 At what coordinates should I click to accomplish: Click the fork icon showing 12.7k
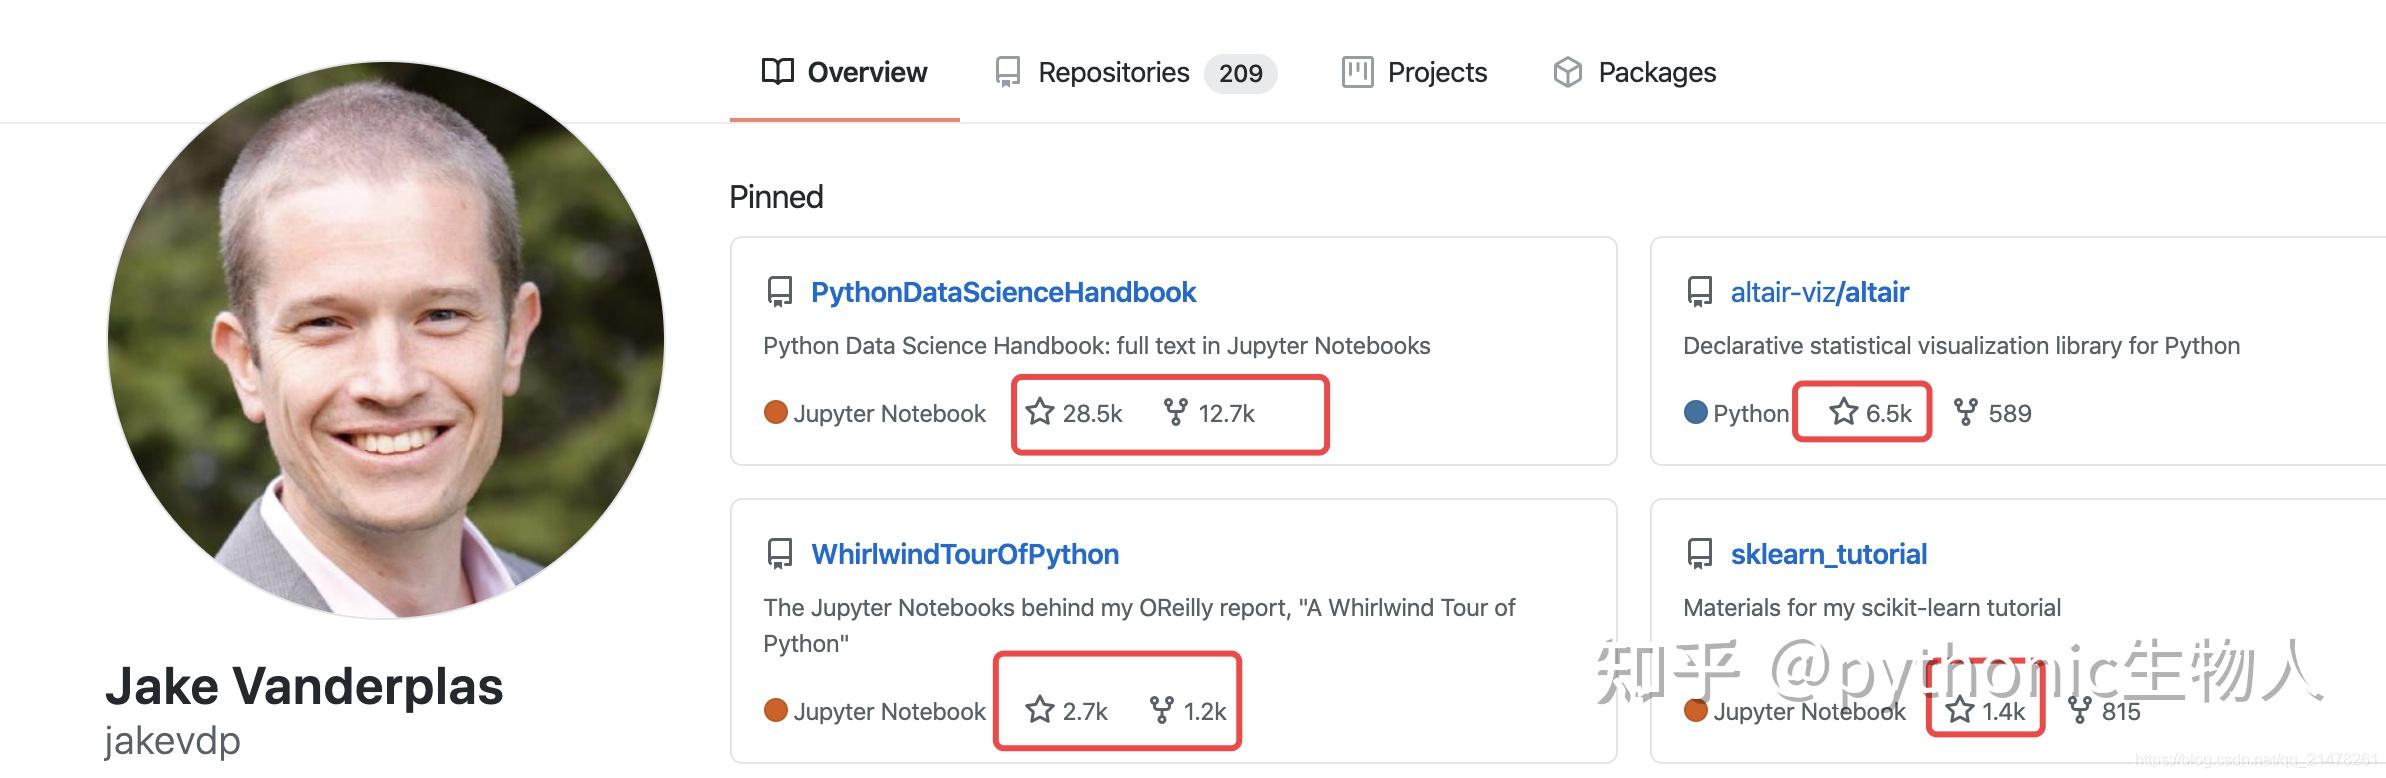click(x=1175, y=412)
